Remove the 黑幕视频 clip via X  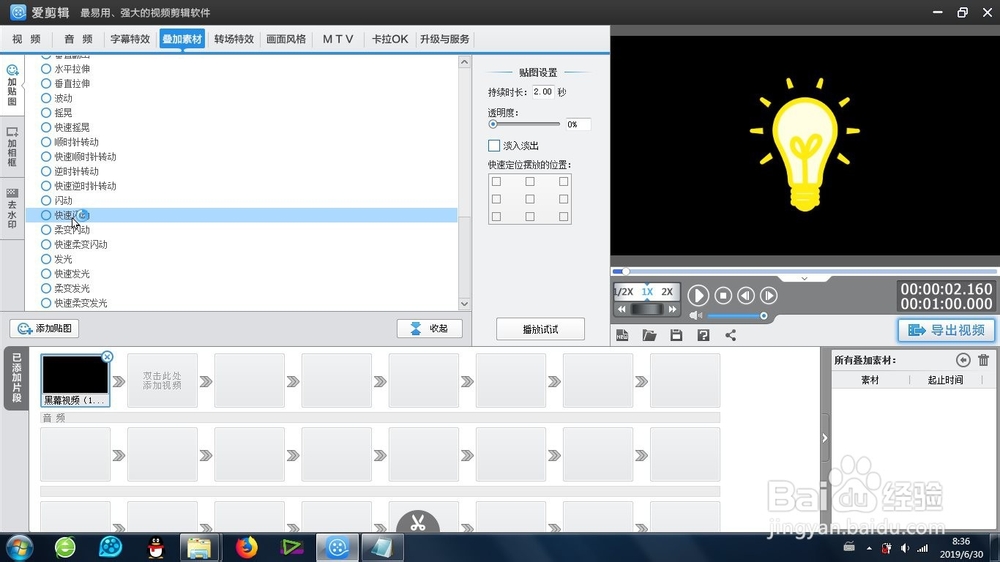point(107,357)
